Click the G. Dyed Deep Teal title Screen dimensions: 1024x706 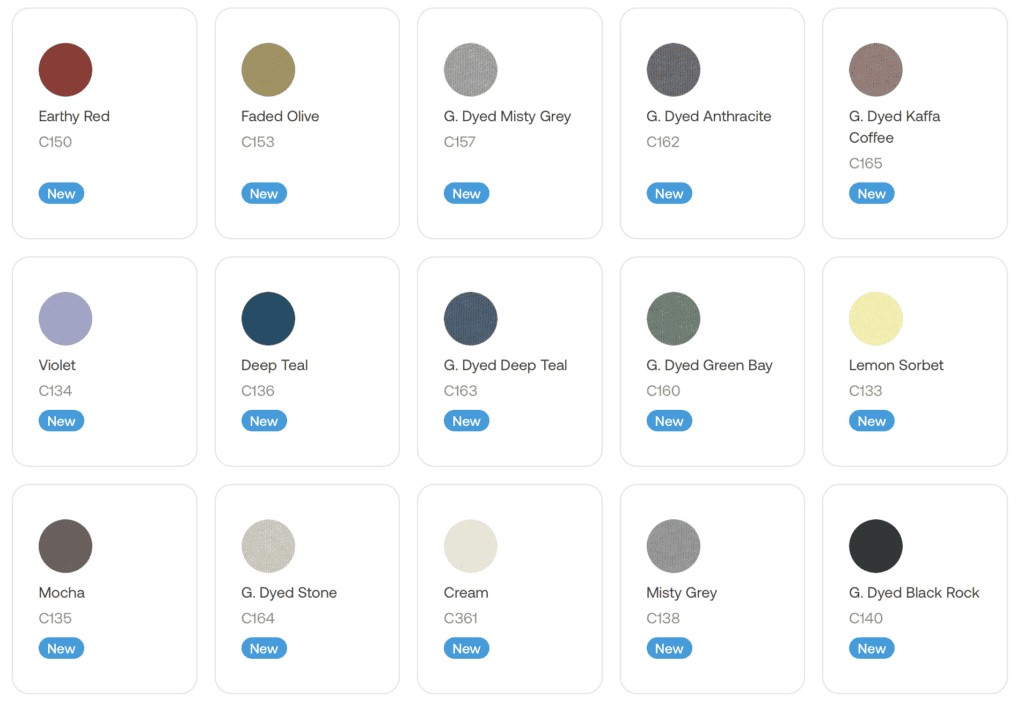coord(505,365)
